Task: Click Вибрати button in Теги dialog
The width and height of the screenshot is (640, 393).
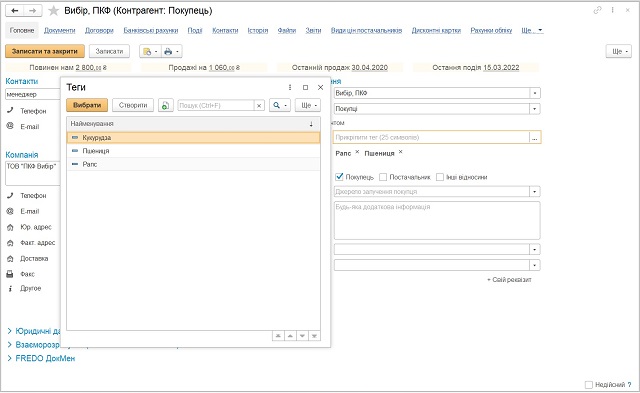Action: 87,105
